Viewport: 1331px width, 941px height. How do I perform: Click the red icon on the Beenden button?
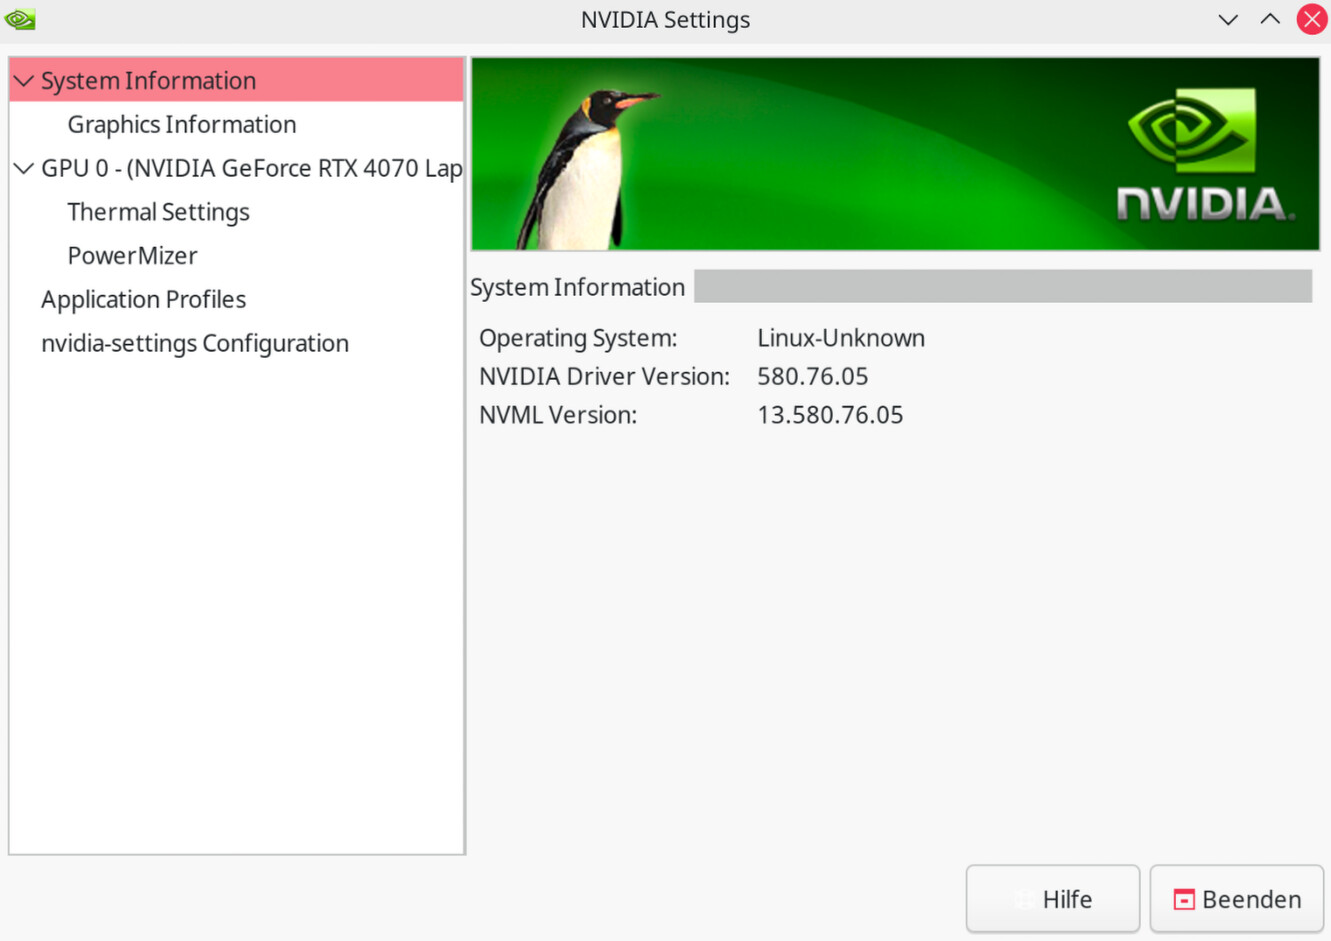tap(1184, 900)
